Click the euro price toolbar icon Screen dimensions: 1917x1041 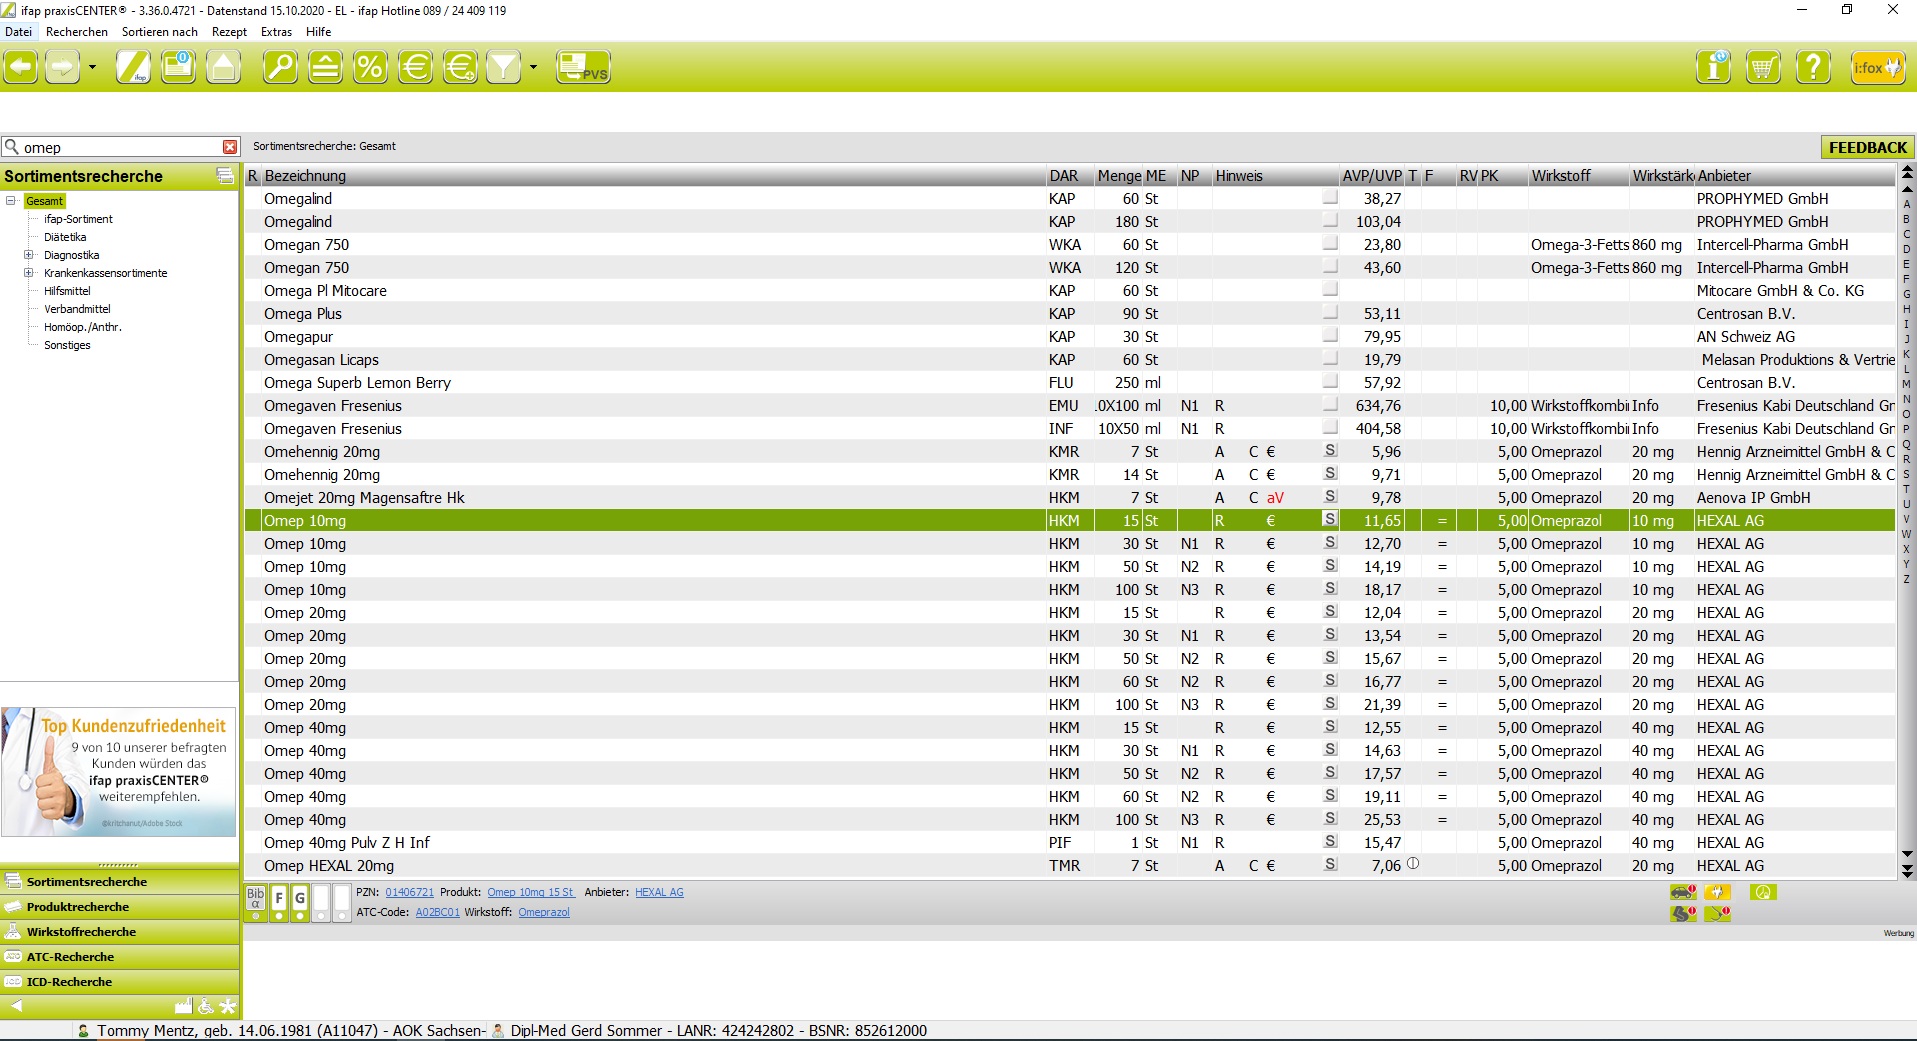[415, 68]
